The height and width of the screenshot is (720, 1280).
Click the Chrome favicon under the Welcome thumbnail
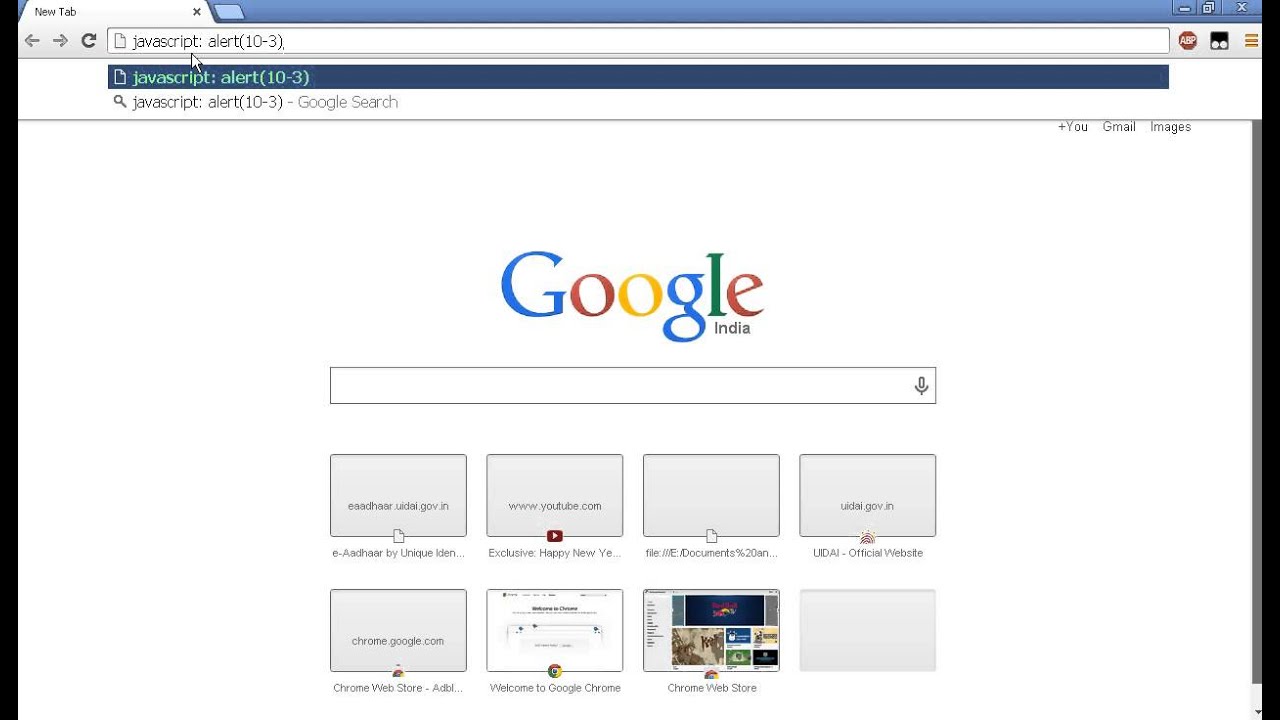coord(554,671)
